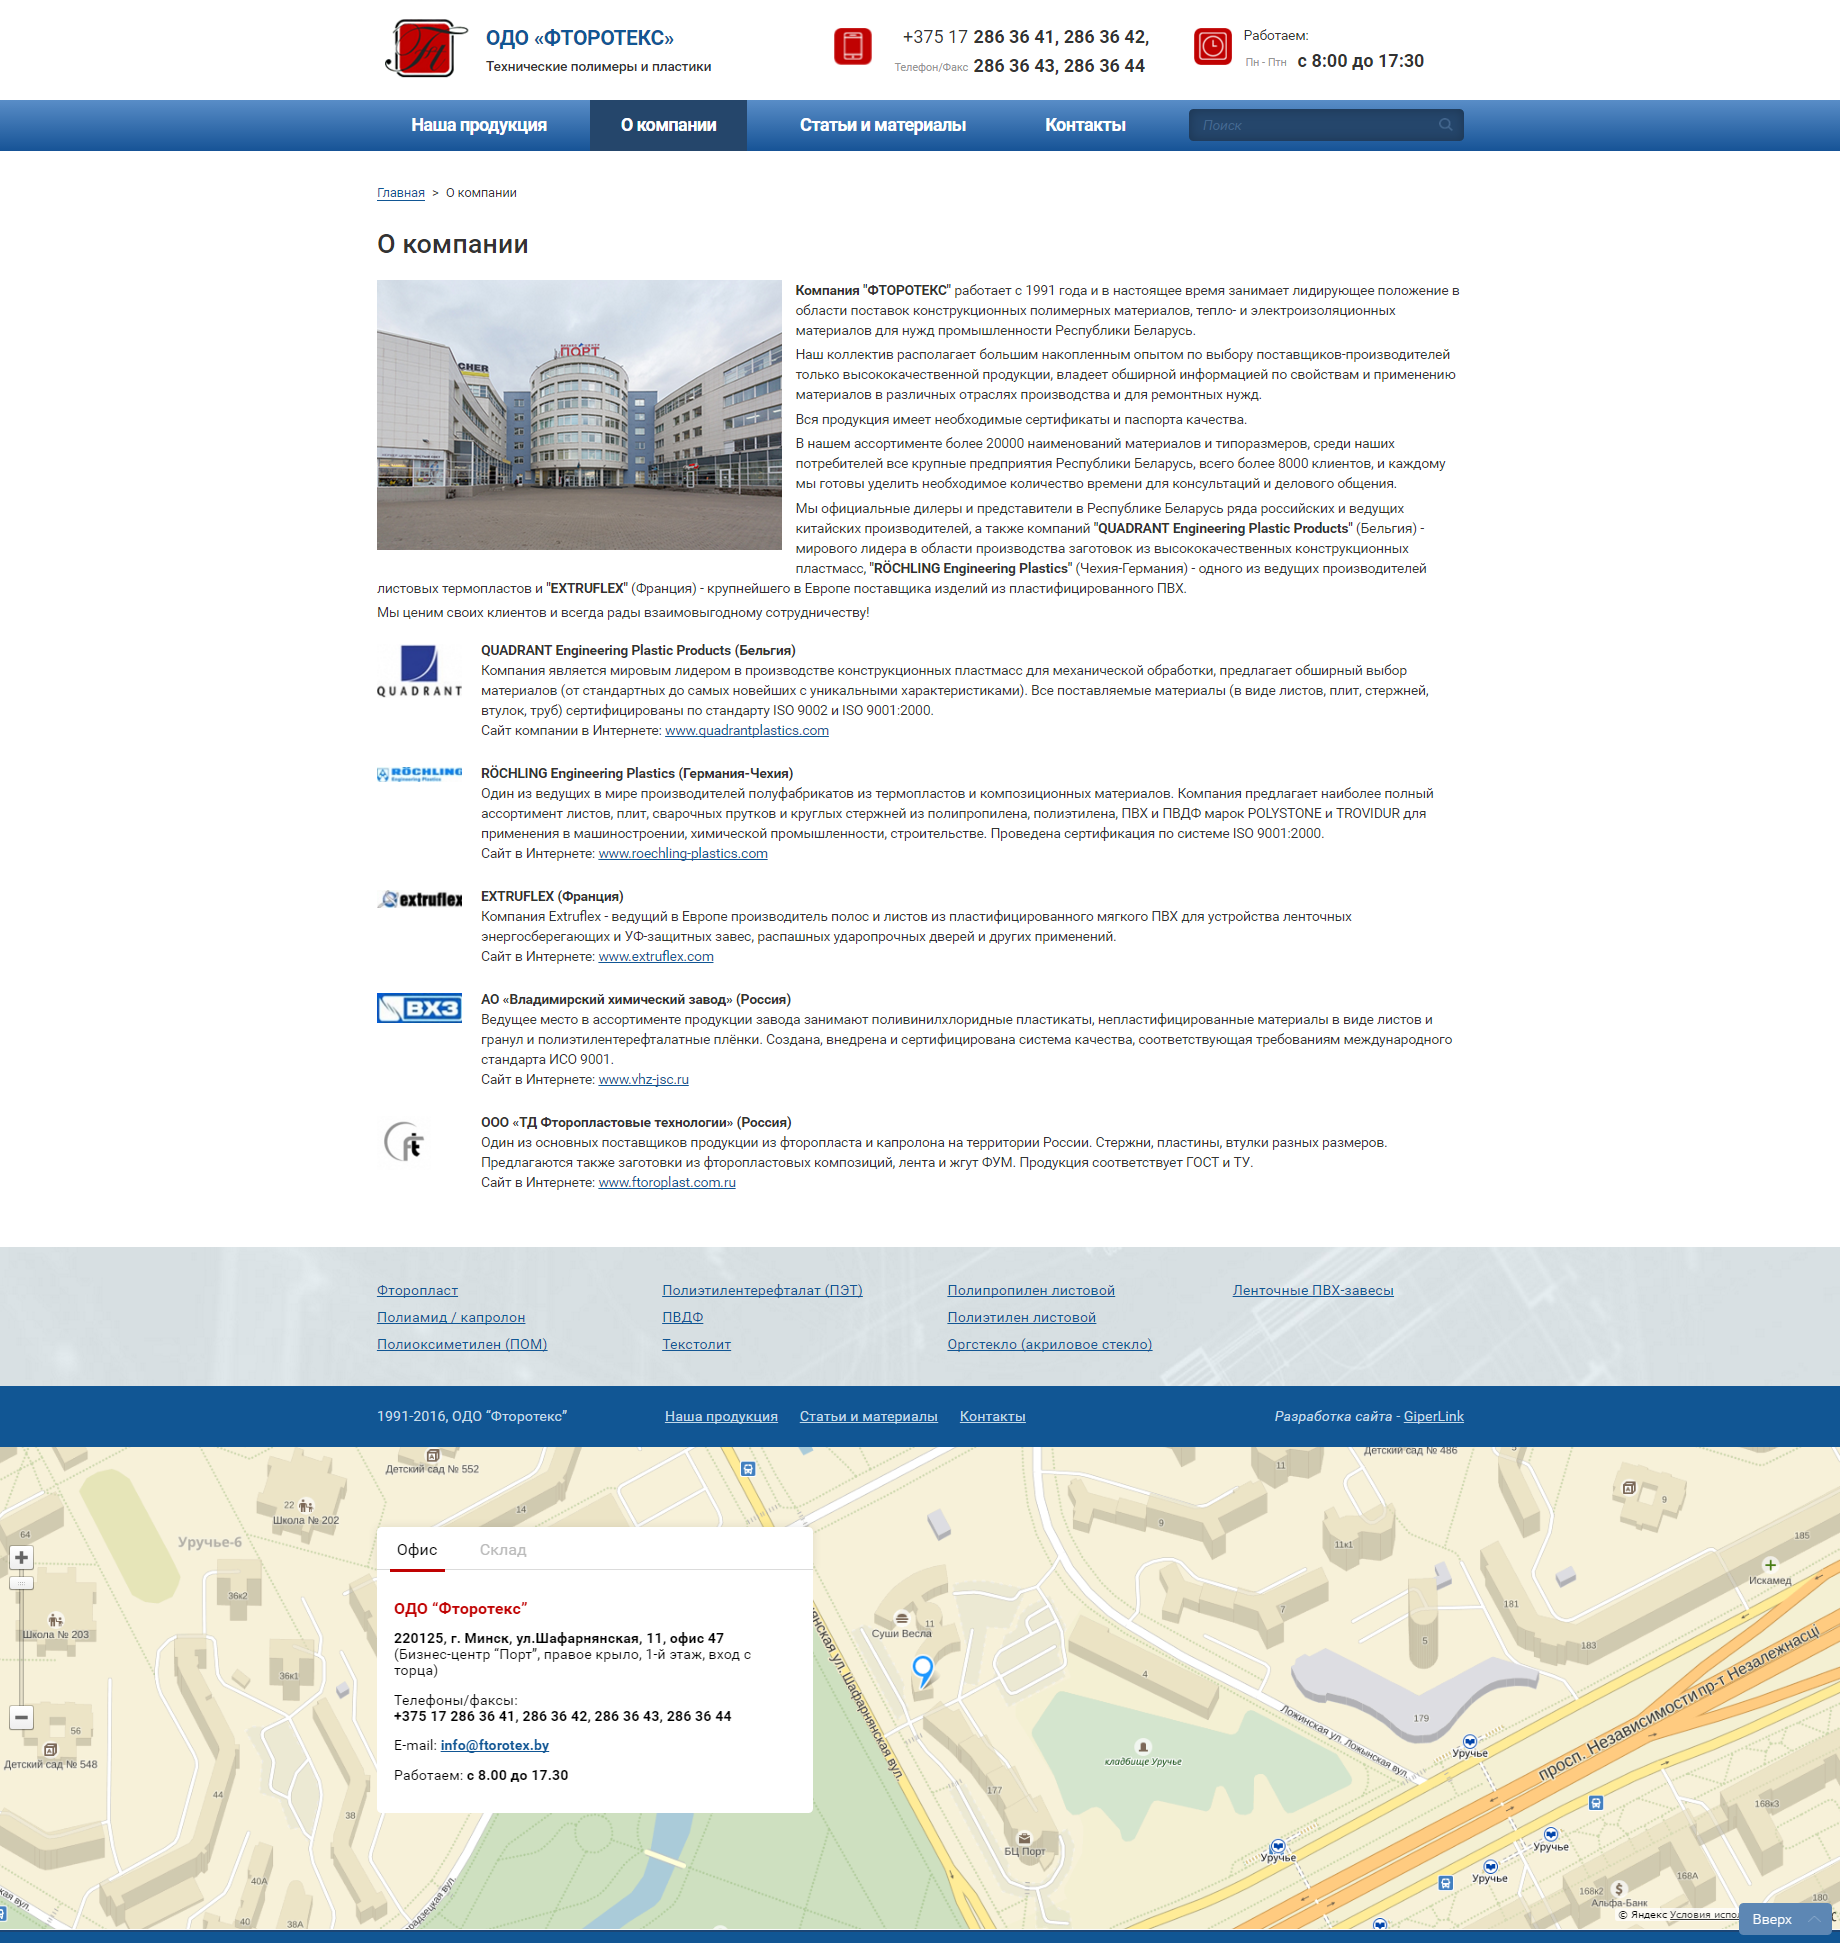Open Текстолит footer link
This screenshot has width=1840, height=1943.
696,1344
